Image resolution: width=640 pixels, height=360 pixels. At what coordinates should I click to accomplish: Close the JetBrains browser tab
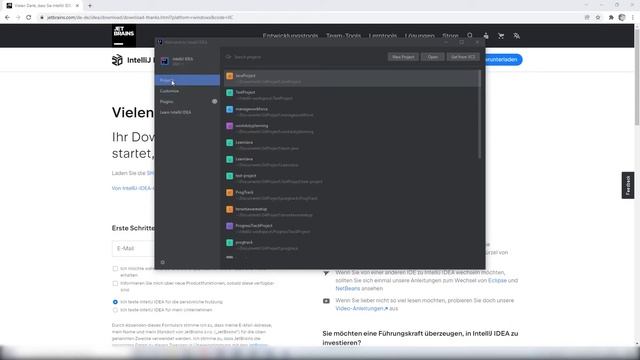tap(77, 6)
